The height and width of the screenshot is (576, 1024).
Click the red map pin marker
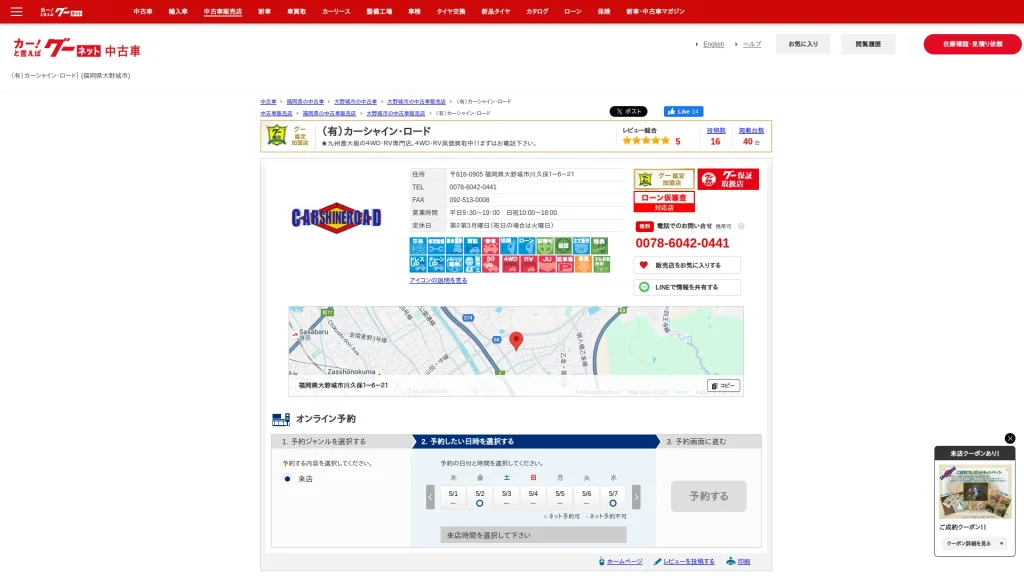pos(516,341)
